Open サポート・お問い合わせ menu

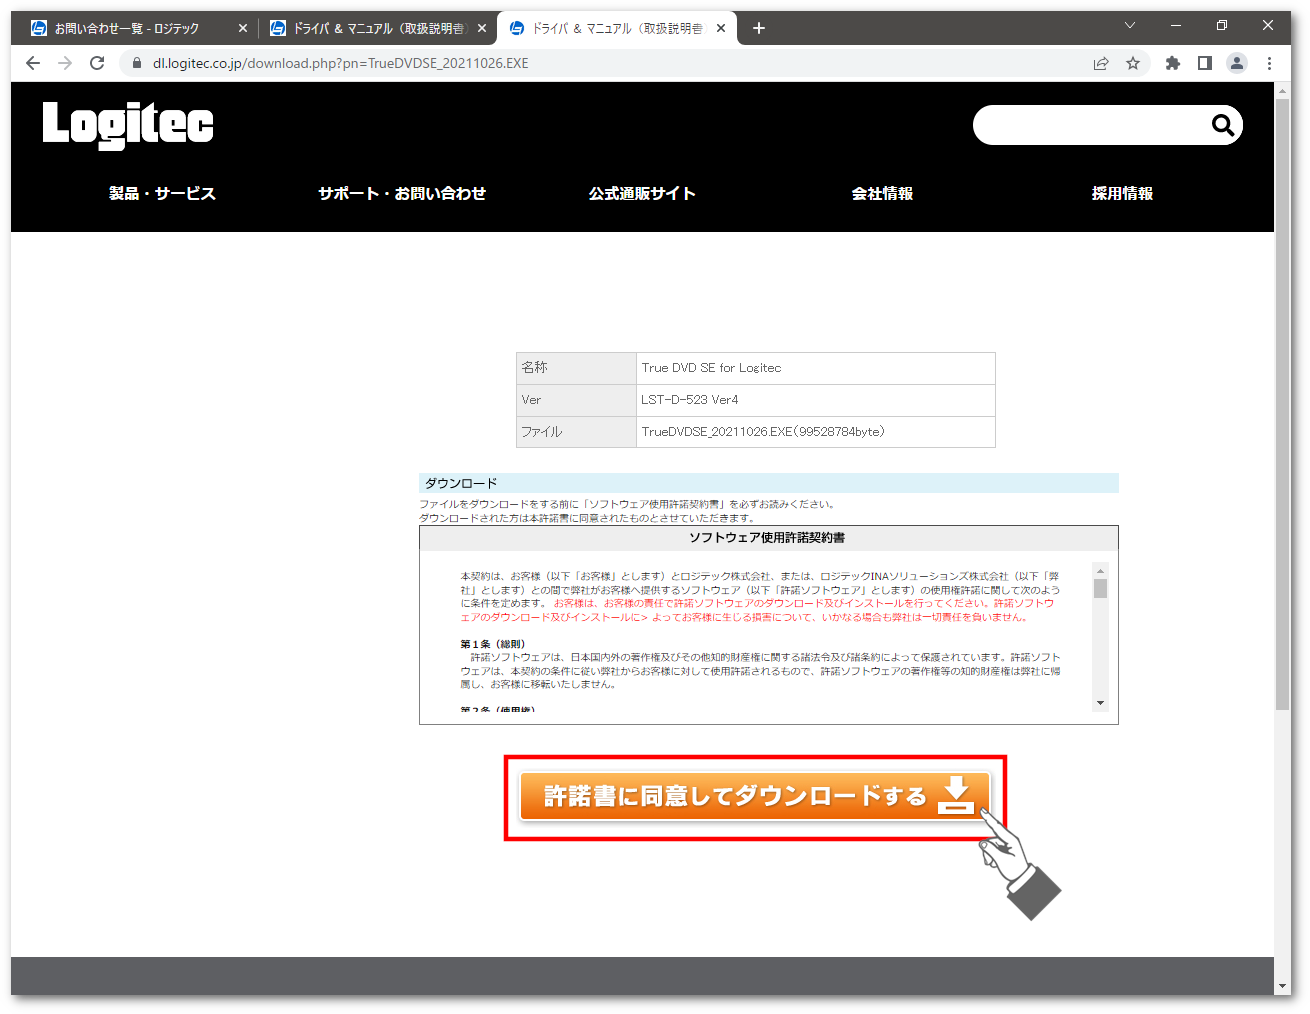[402, 193]
